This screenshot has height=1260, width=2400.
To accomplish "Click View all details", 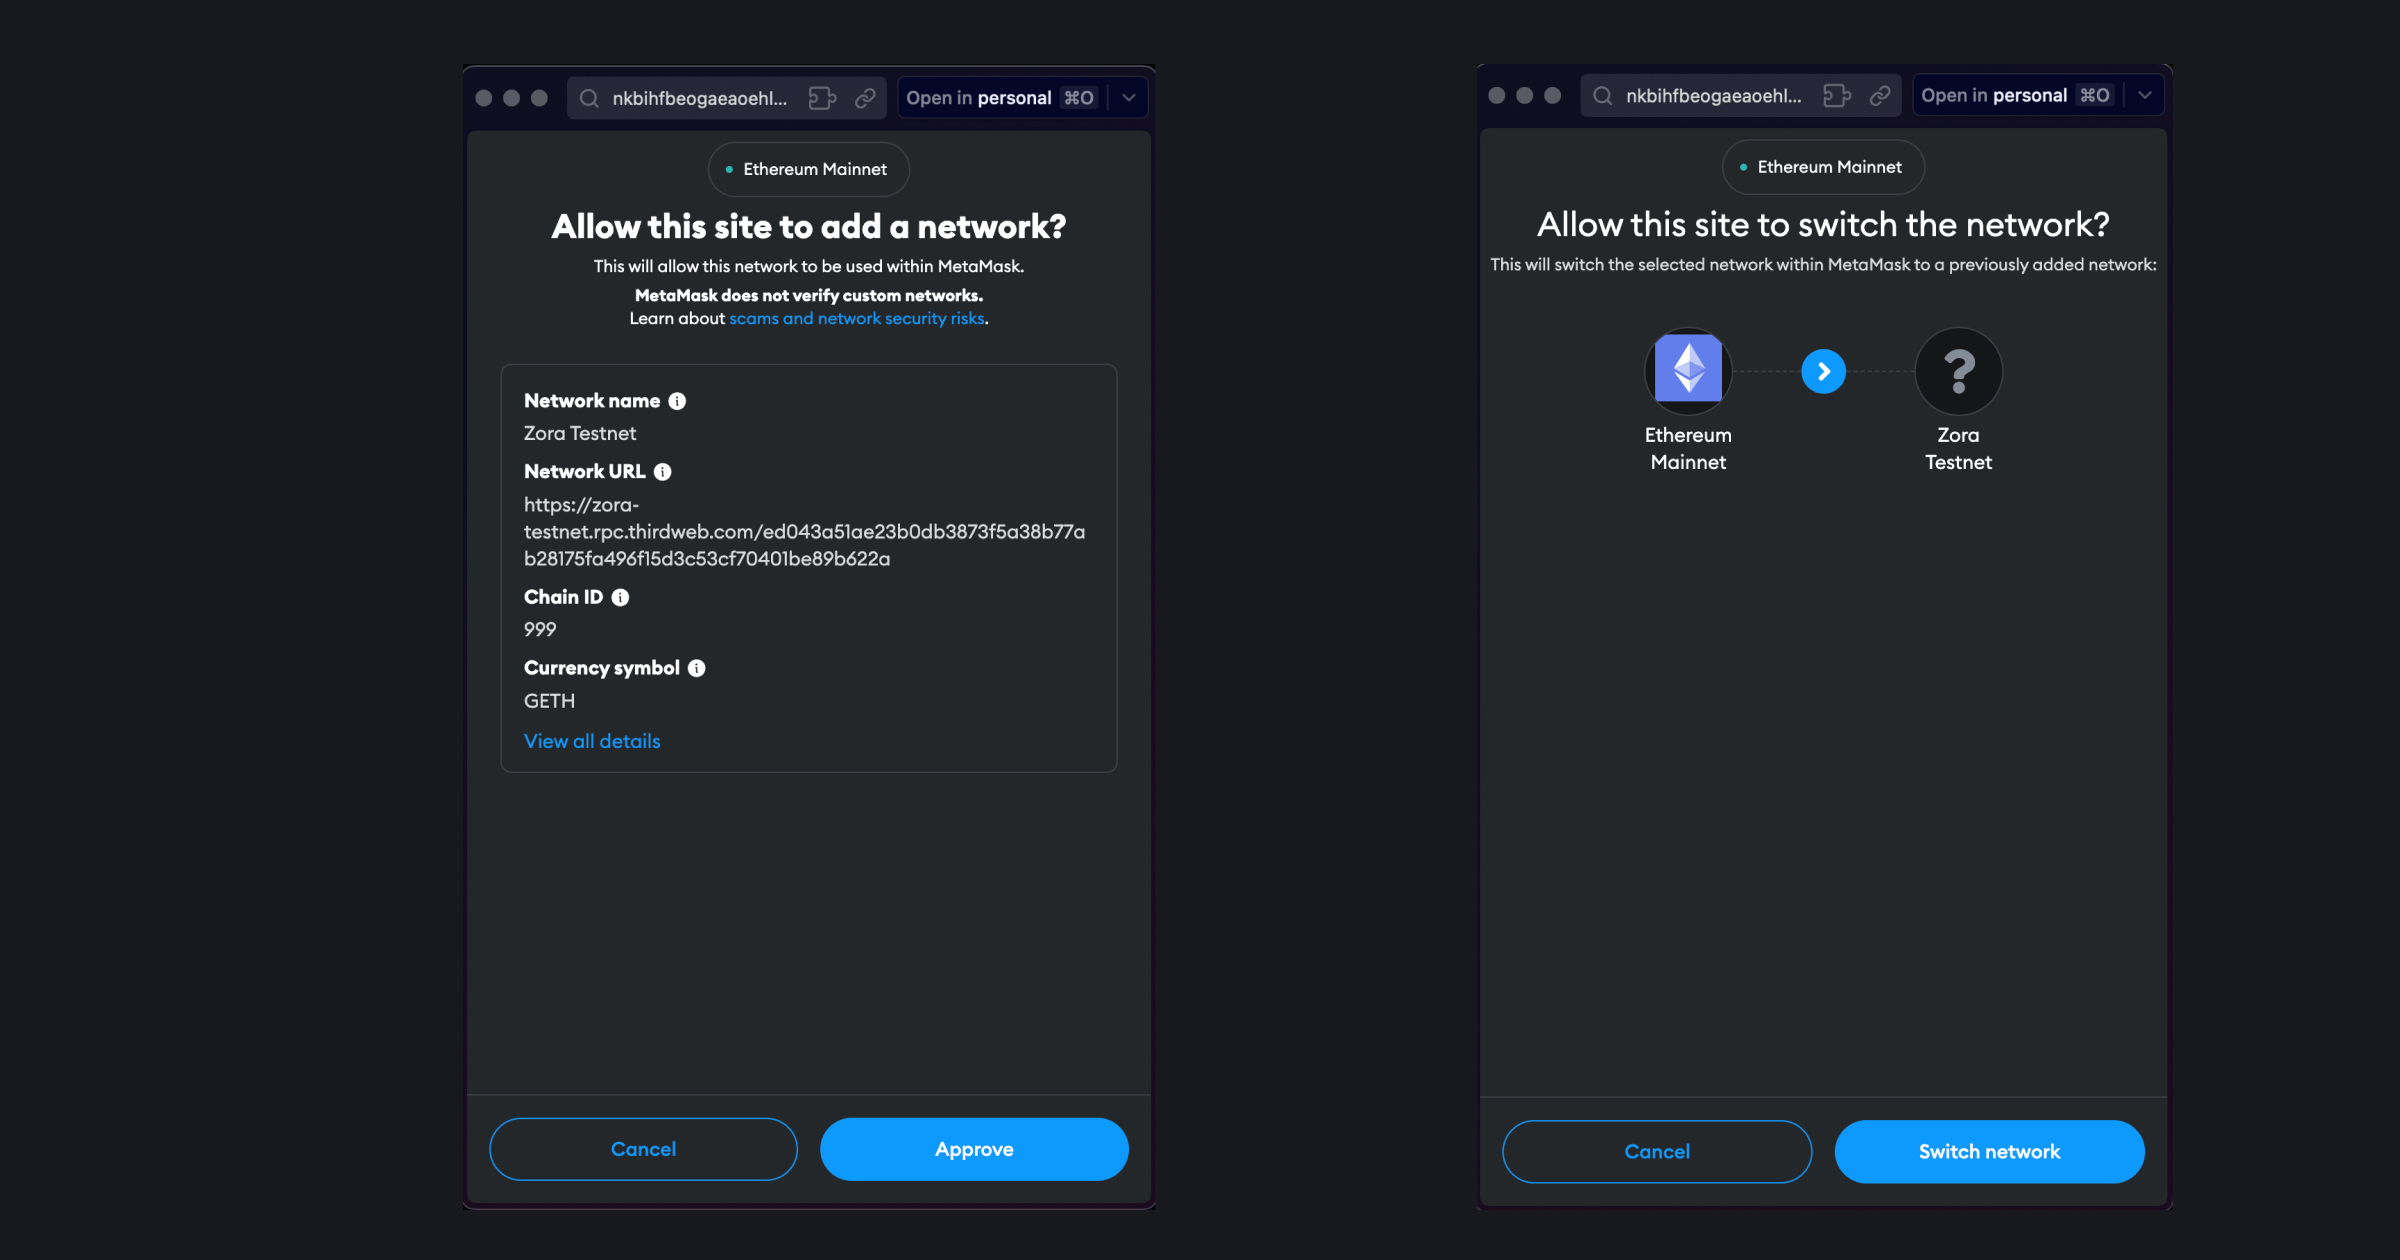I will (591, 741).
